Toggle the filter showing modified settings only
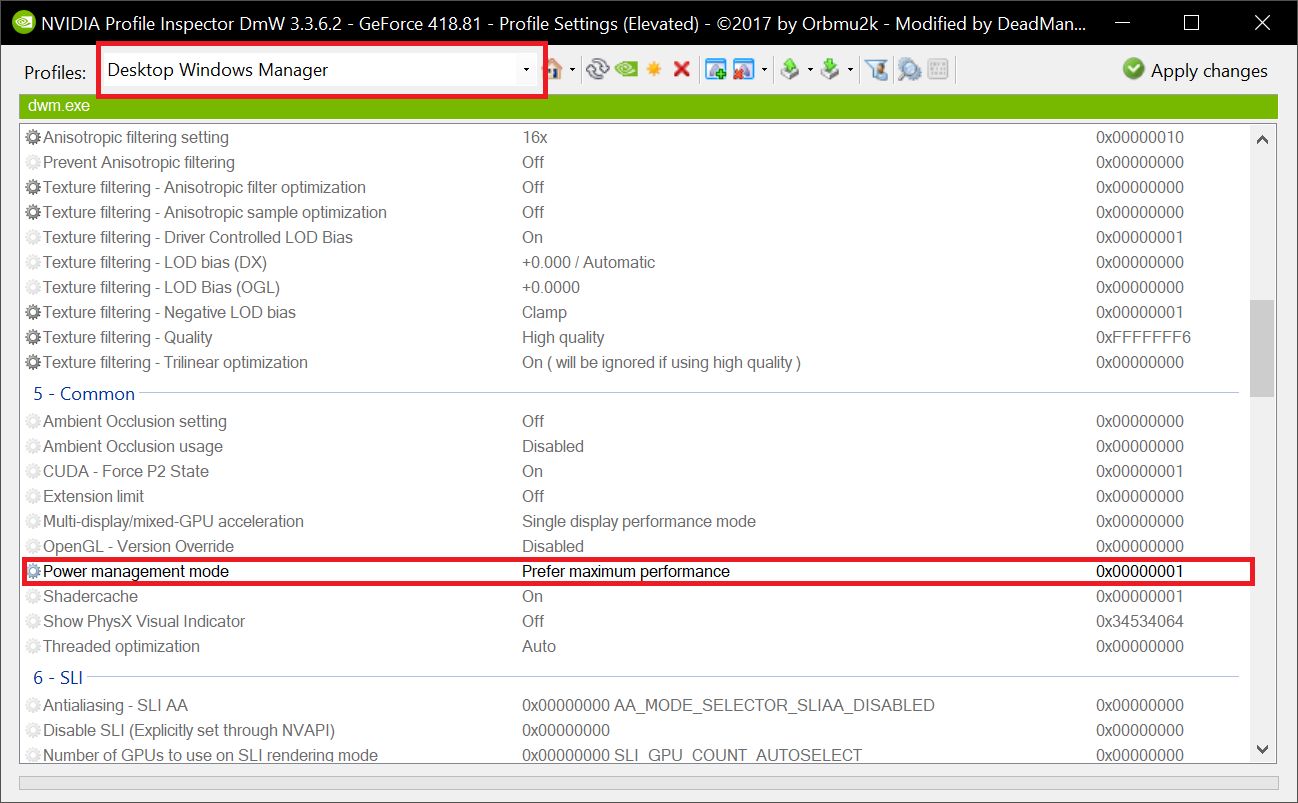Viewport: 1298px width, 803px height. coord(878,69)
